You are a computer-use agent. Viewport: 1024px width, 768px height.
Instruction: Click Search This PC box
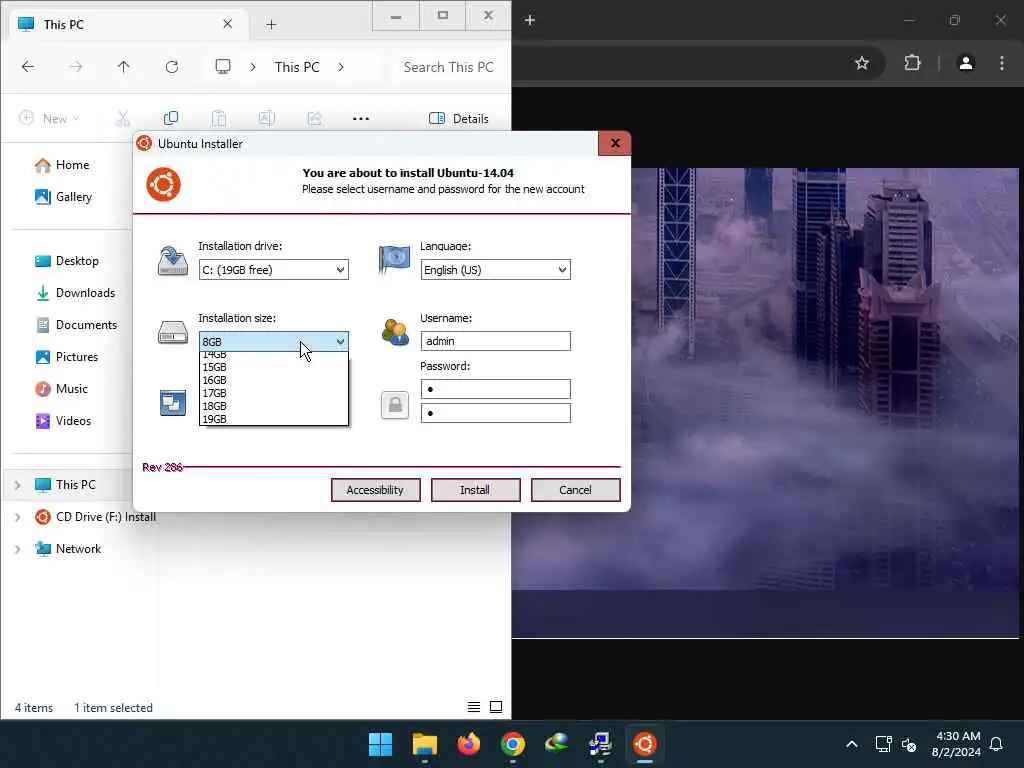pos(448,67)
